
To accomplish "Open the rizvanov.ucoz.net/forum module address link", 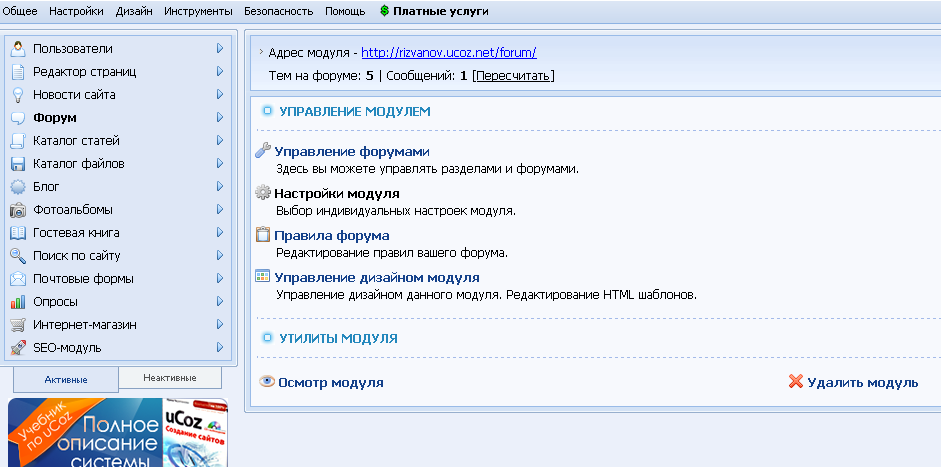I will point(449,53).
